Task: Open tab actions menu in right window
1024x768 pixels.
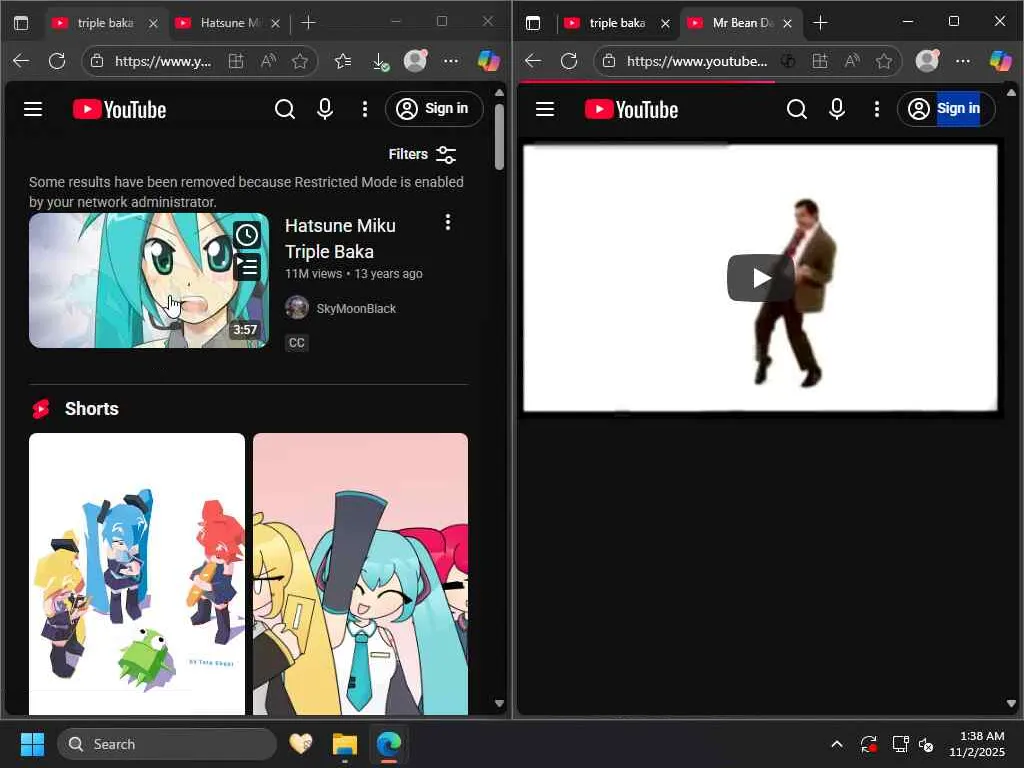Action: tap(533, 24)
